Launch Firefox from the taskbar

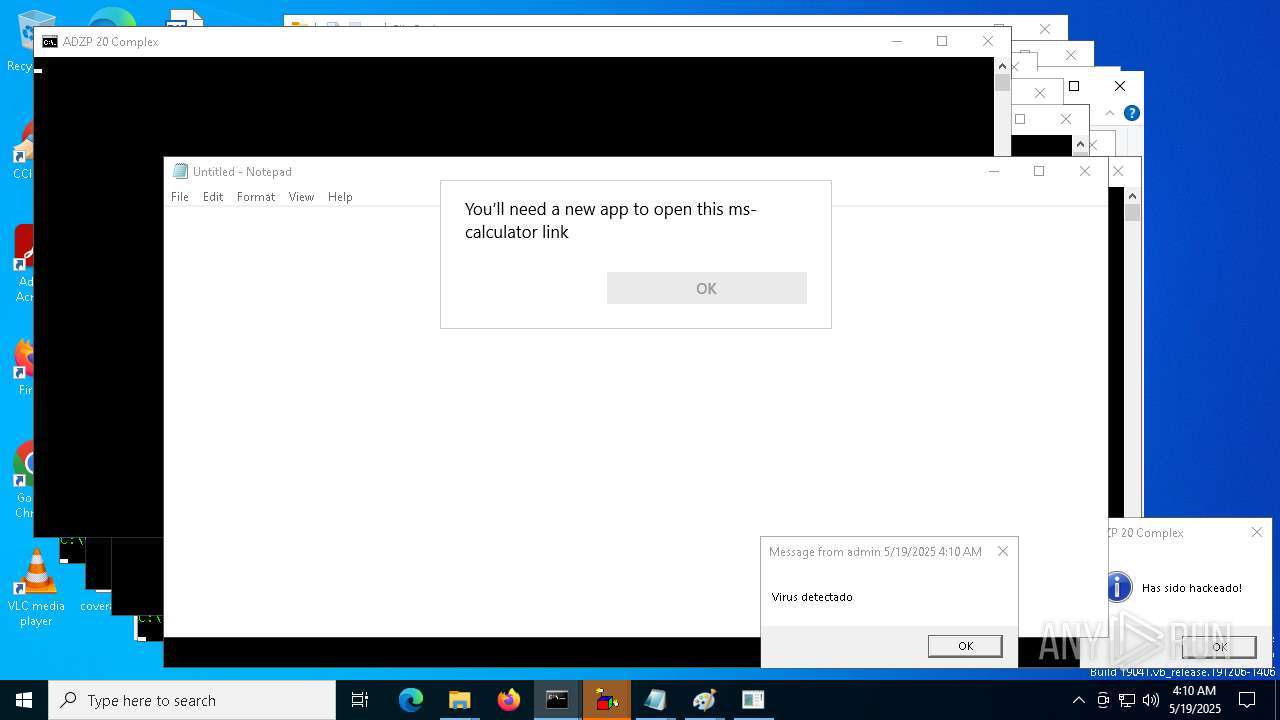tap(509, 700)
